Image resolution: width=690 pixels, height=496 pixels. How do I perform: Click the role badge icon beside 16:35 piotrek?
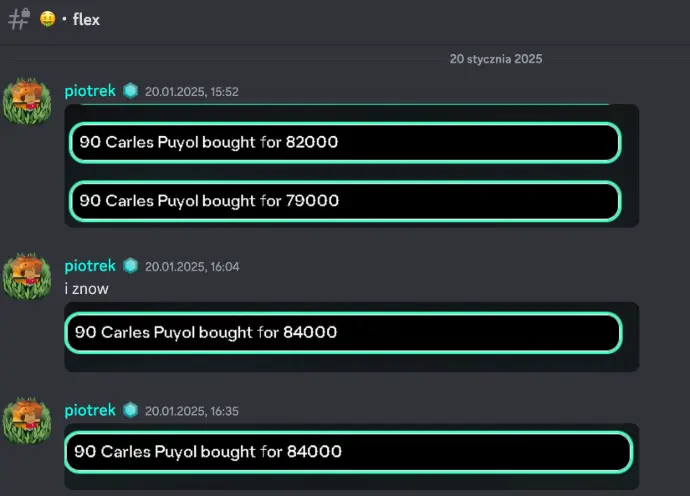click(x=130, y=410)
